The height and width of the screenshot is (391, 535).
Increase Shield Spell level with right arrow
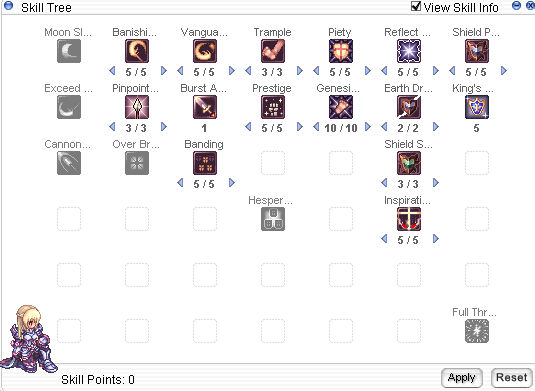tap(436, 183)
